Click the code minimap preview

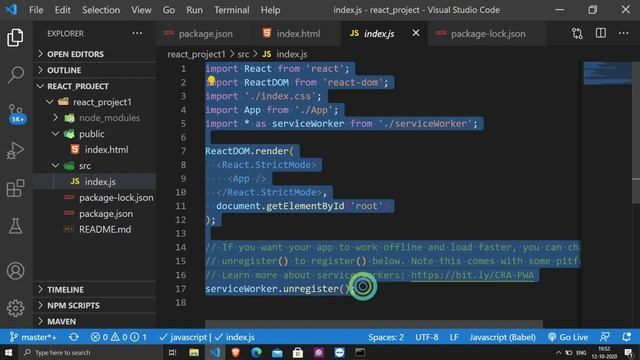click(607, 73)
